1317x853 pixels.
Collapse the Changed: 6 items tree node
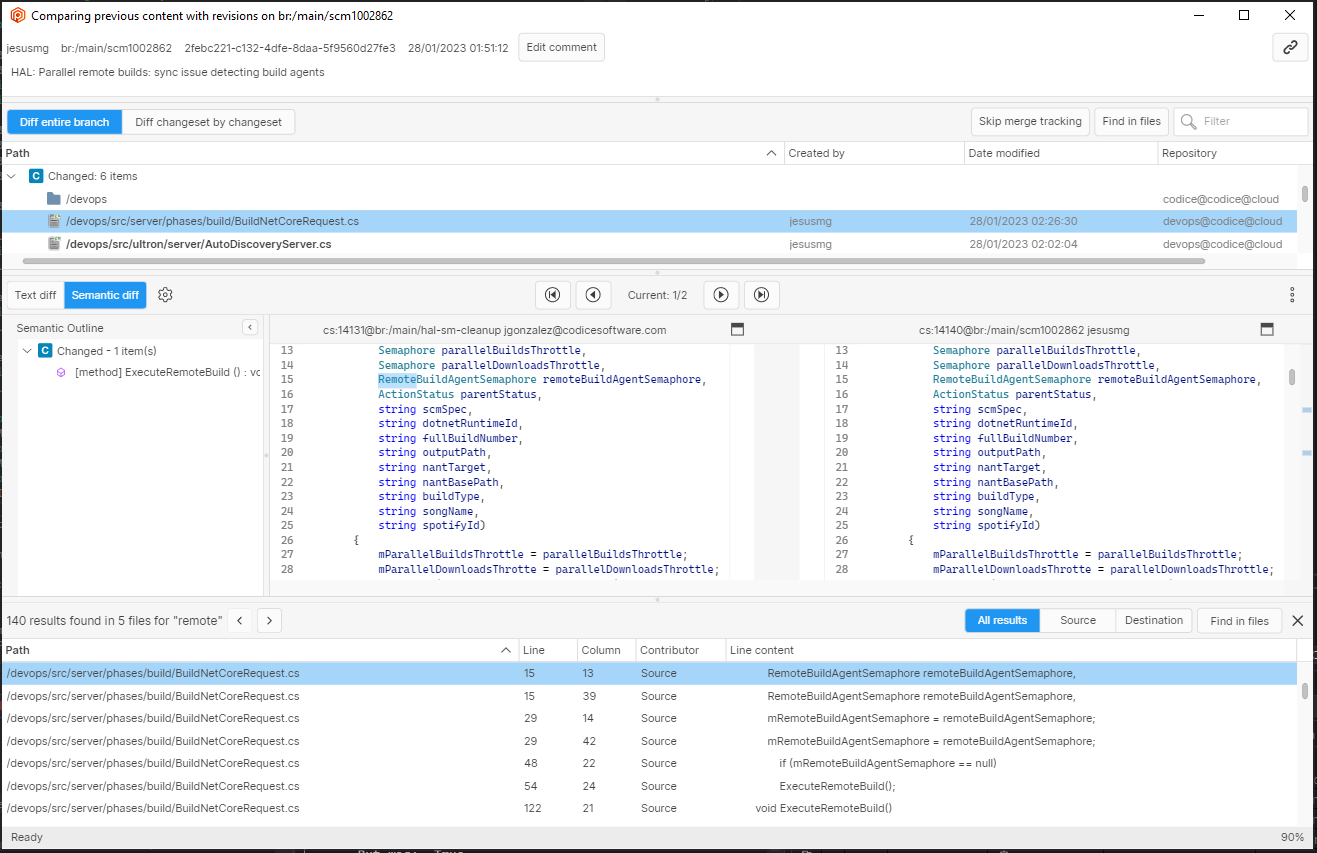point(11,175)
